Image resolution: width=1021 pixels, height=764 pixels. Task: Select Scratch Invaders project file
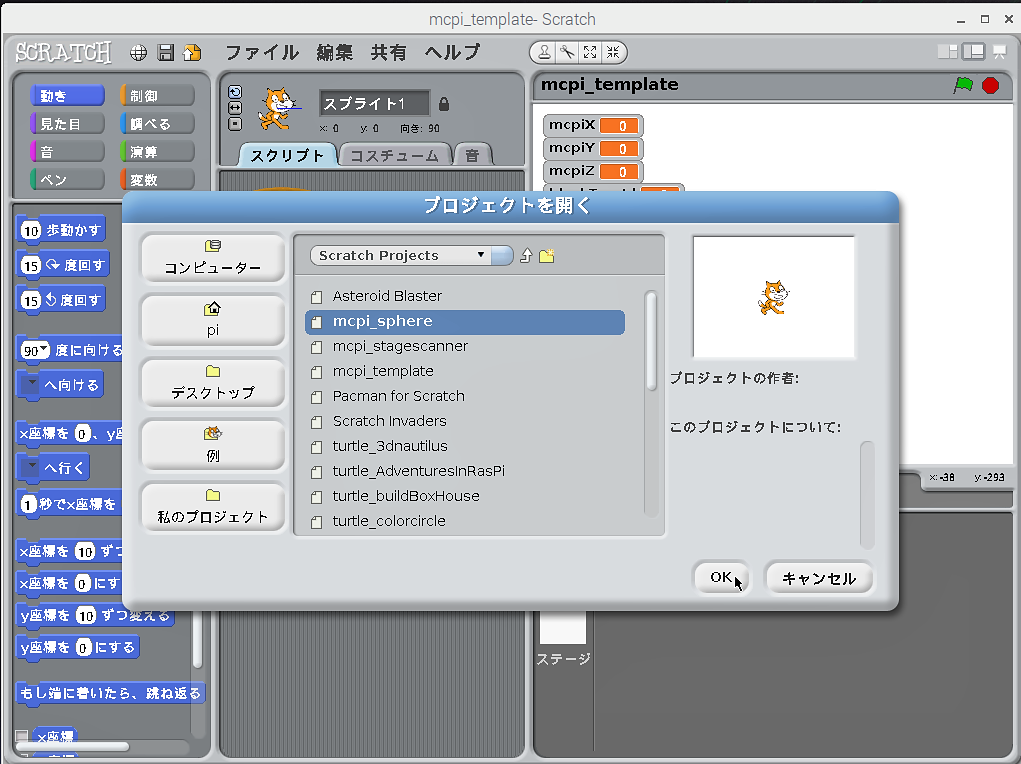pyautogui.click(x=465, y=421)
